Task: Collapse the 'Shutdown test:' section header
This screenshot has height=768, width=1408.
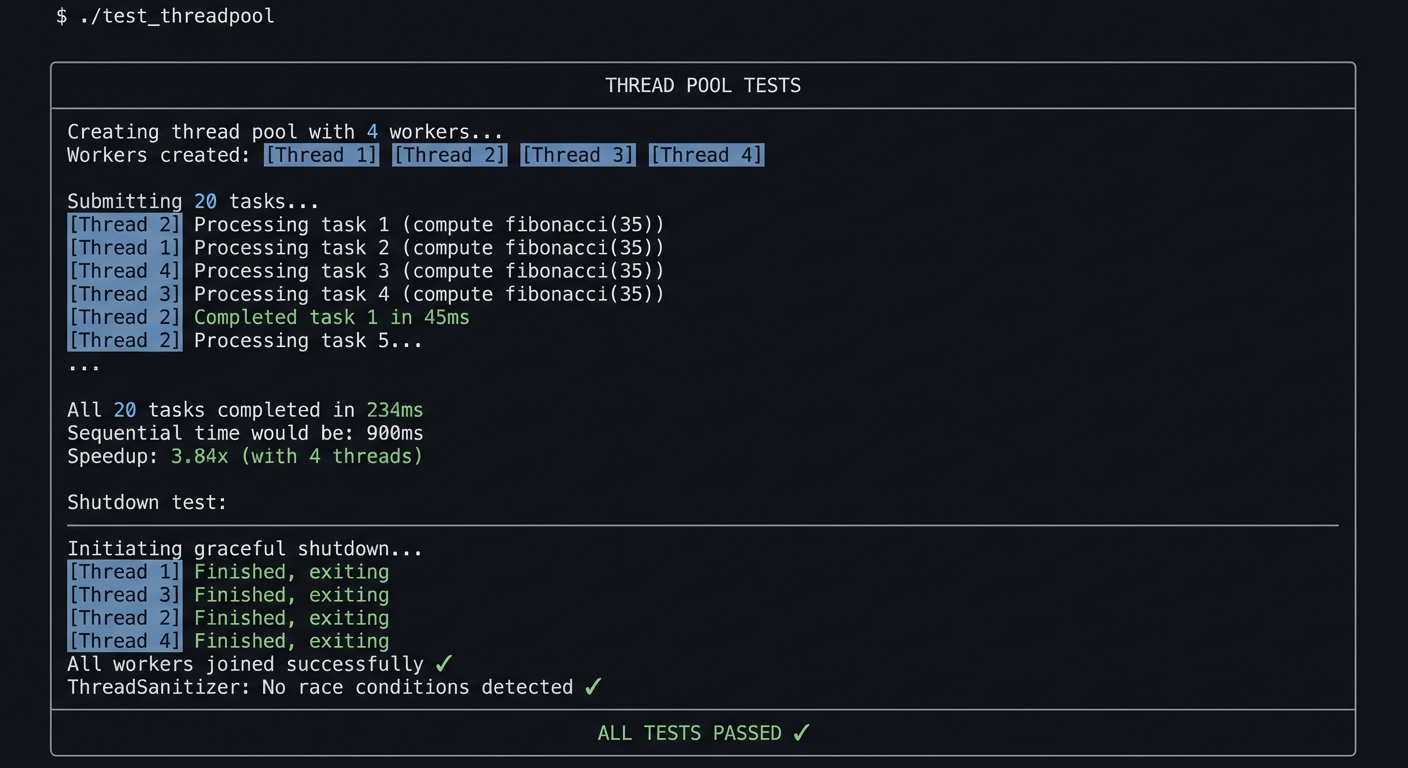Action: tap(147, 502)
